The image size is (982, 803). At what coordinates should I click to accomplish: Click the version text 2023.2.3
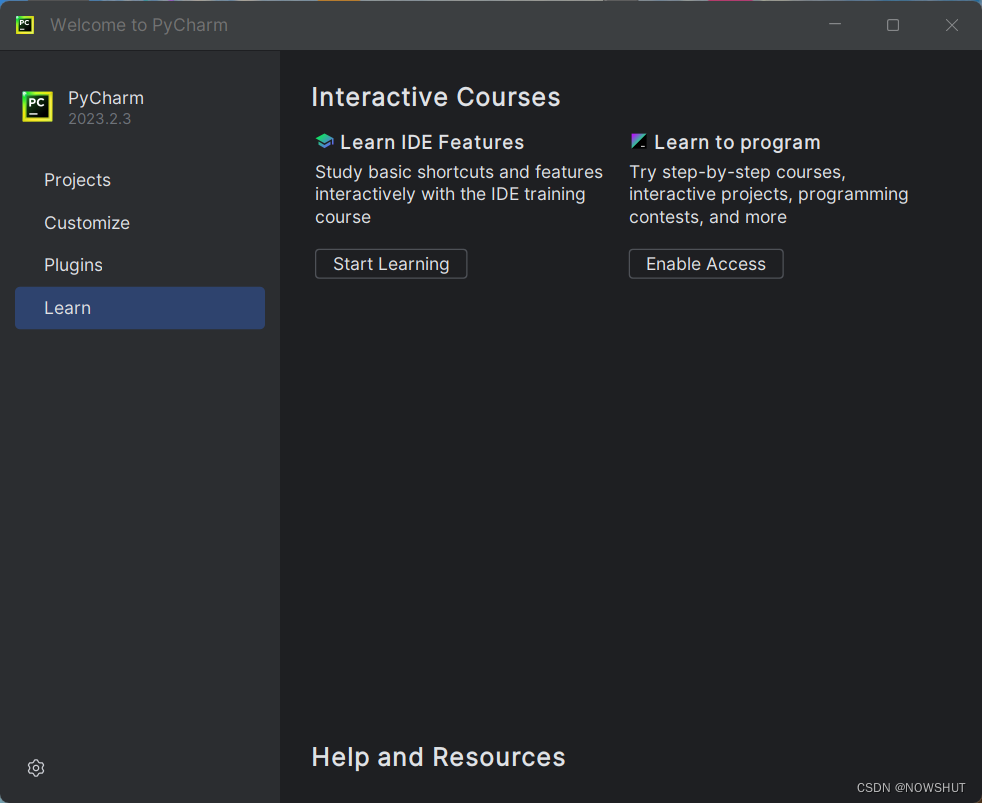(100, 119)
